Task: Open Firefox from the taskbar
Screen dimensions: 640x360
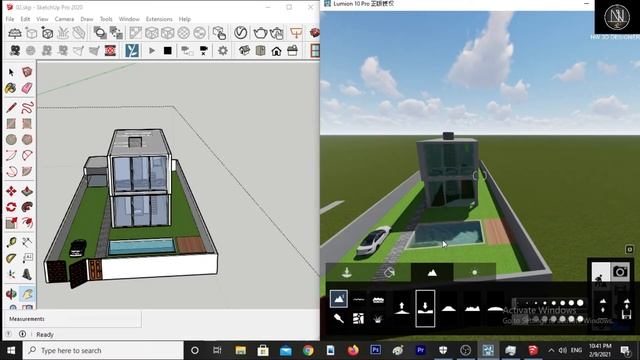Action: (x=353, y=350)
